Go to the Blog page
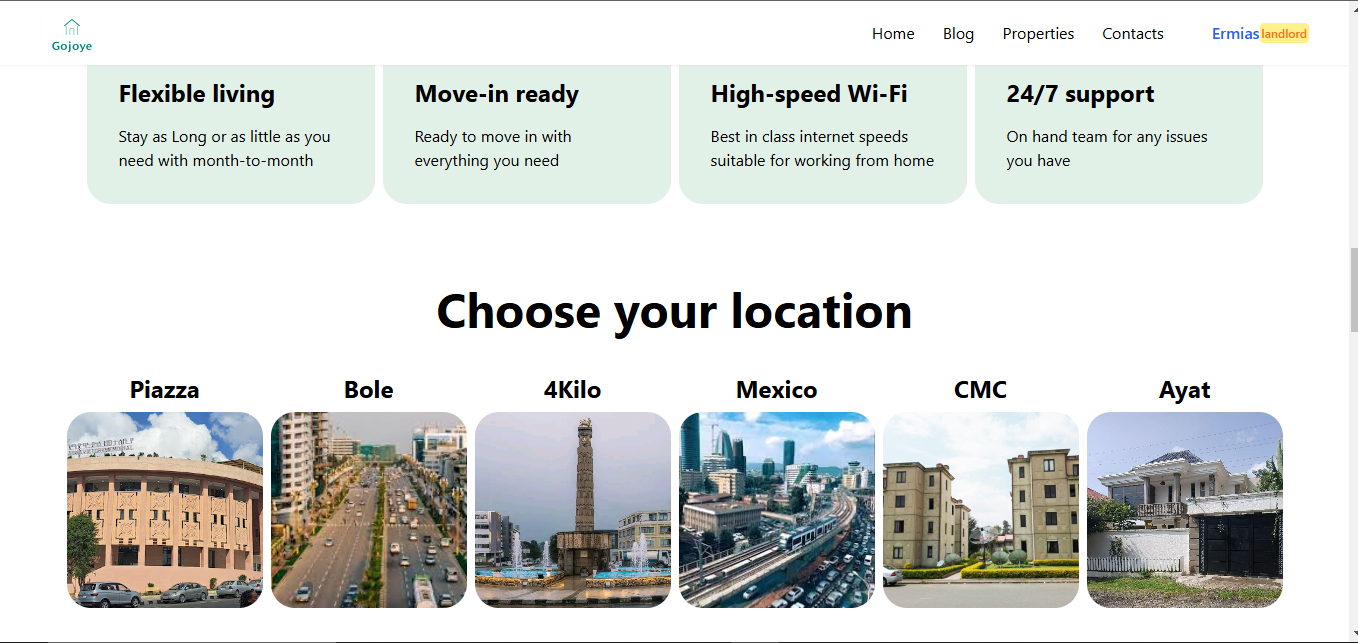Screen dimensions: 1358x643 tap(958, 34)
